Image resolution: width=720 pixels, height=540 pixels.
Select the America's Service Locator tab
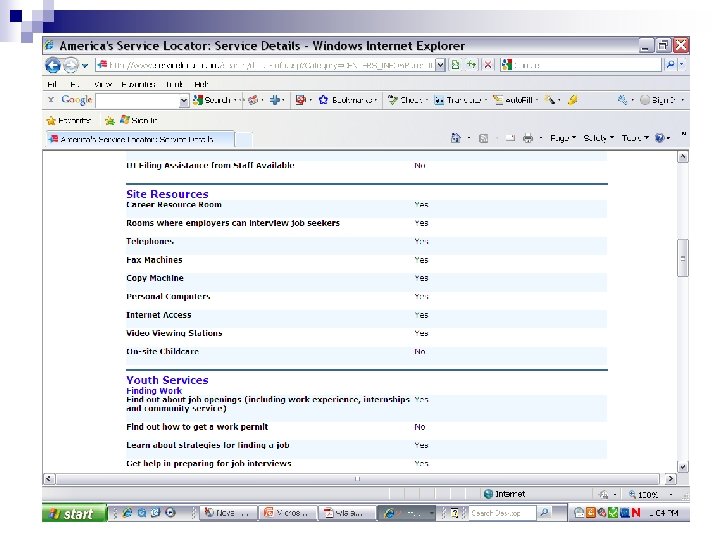(140, 139)
